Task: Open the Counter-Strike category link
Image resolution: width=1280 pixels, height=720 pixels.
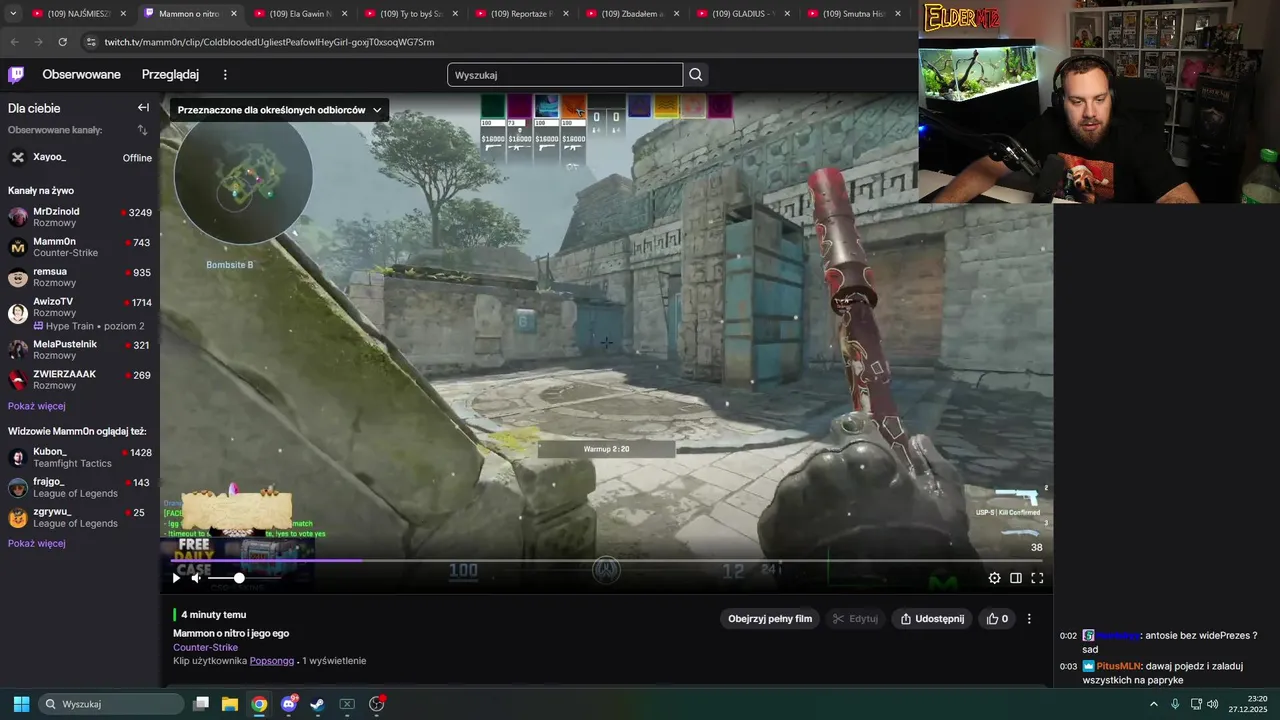Action: 205,647
